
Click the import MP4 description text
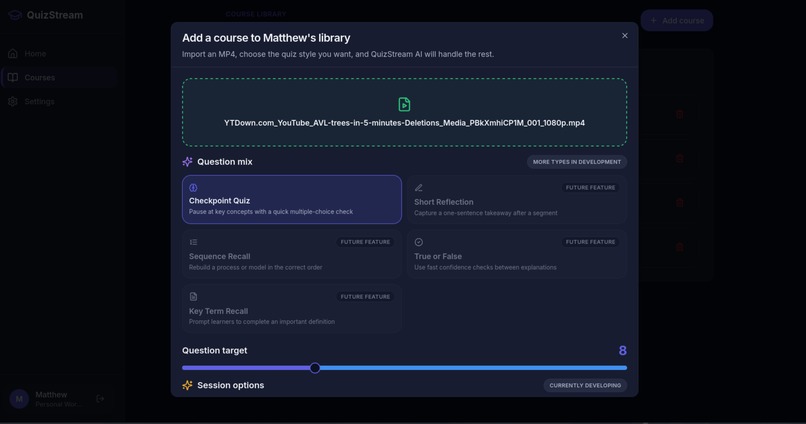(x=338, y=54)
